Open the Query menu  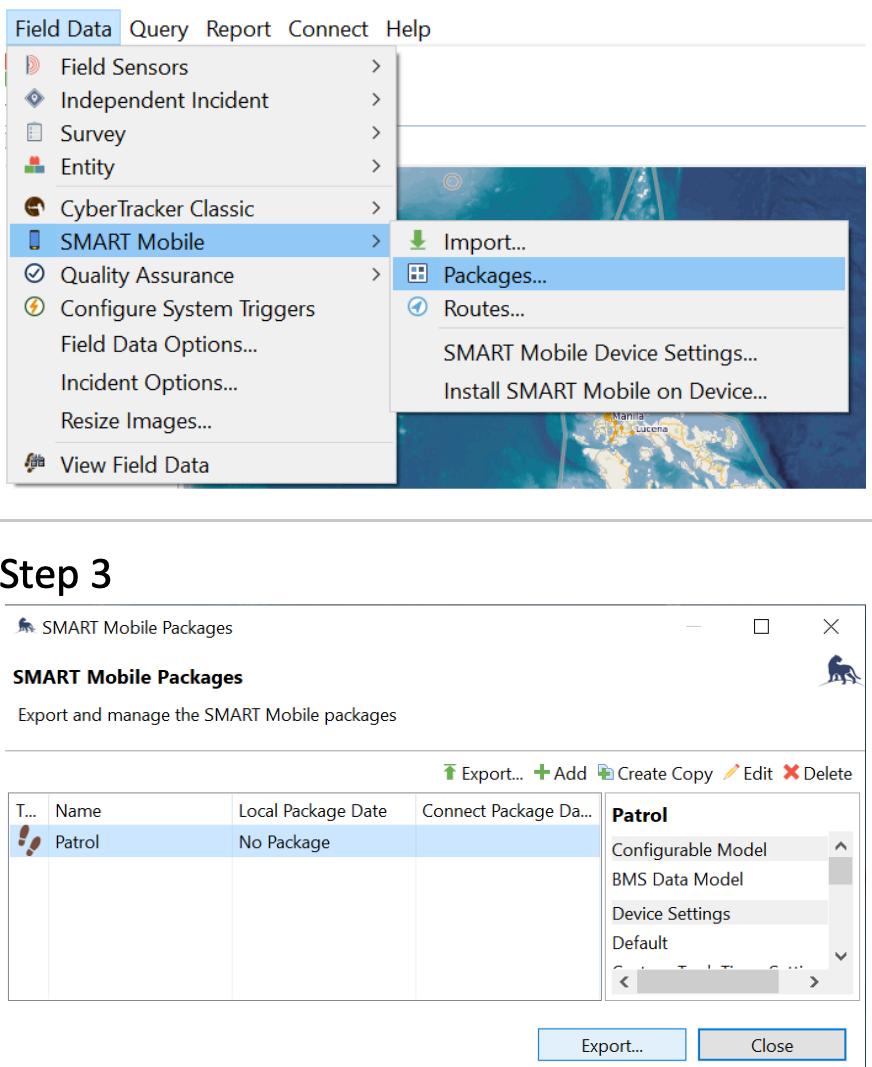coord(159,29)
